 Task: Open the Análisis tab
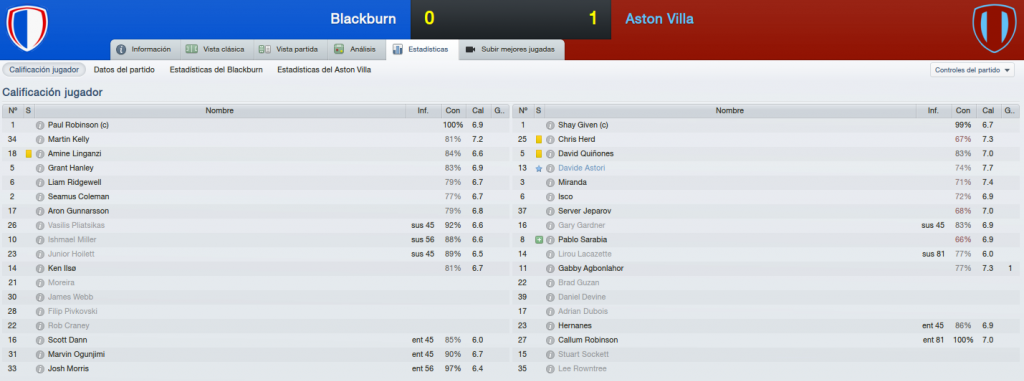(355, 49)
